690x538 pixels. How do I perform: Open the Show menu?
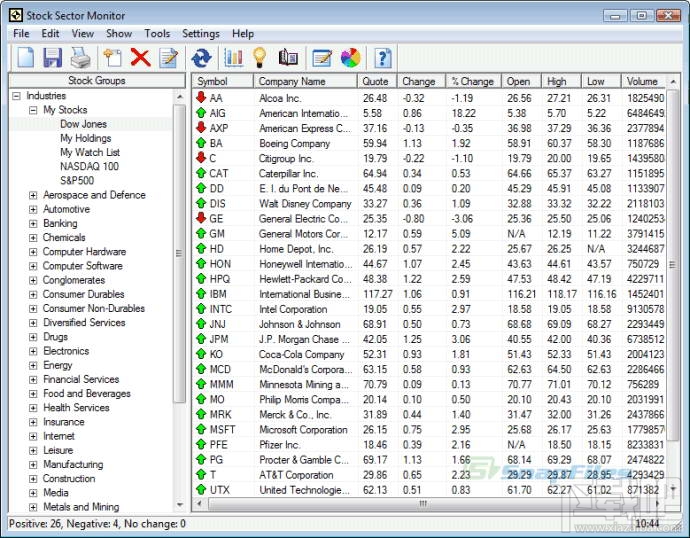119,33
